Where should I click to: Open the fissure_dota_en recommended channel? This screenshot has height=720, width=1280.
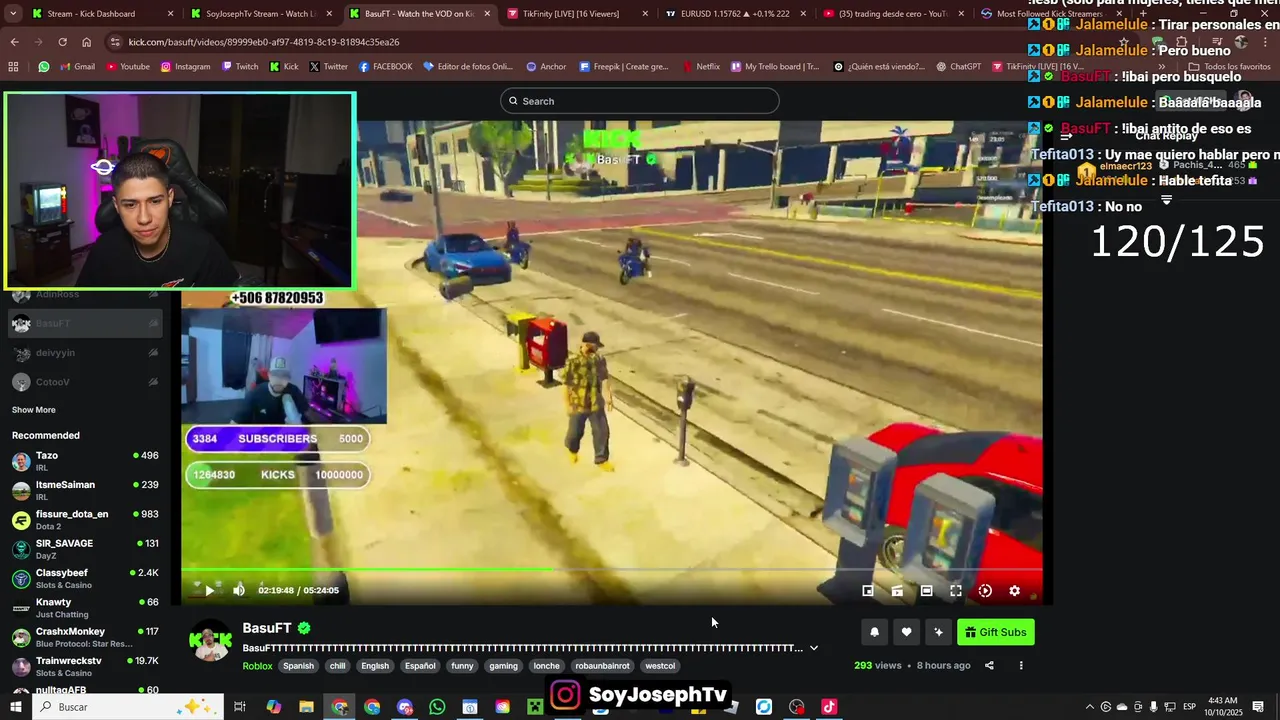click(x=85, y=520)
